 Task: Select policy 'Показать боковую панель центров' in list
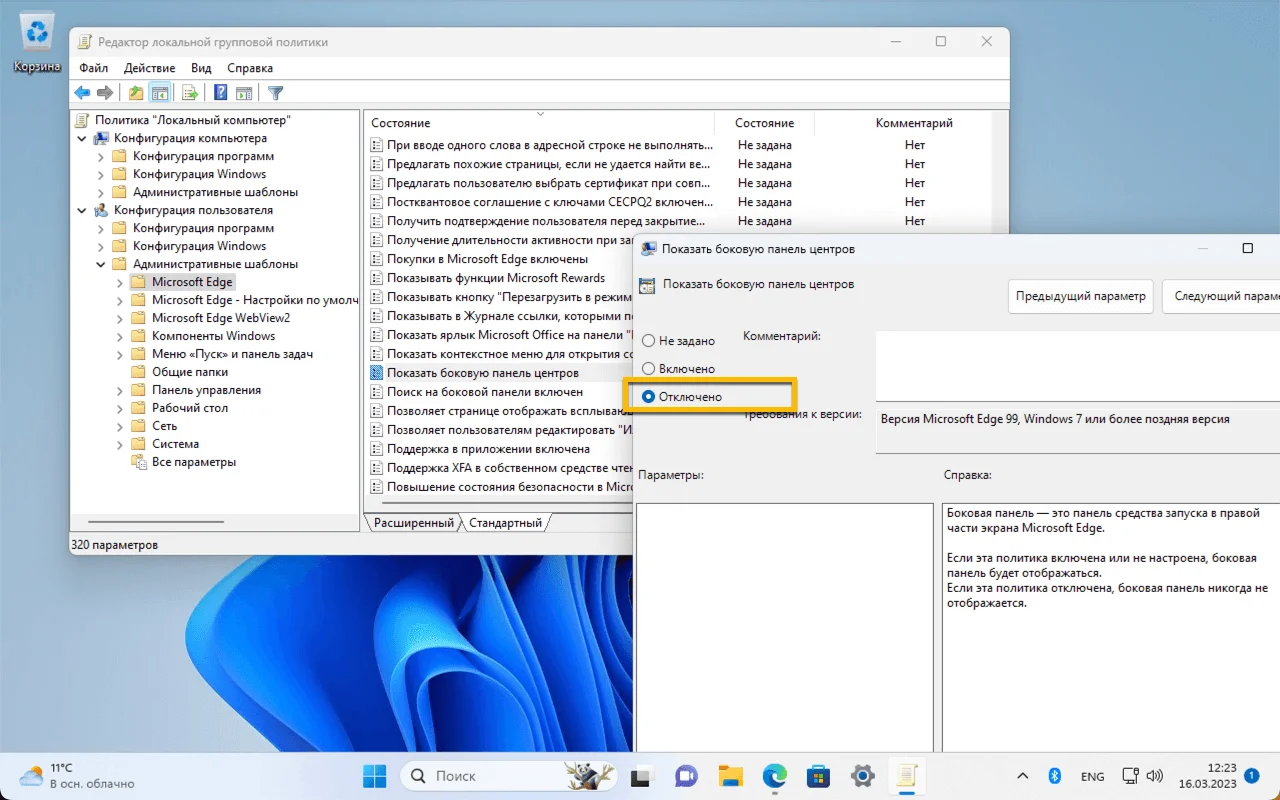(483, 373)
